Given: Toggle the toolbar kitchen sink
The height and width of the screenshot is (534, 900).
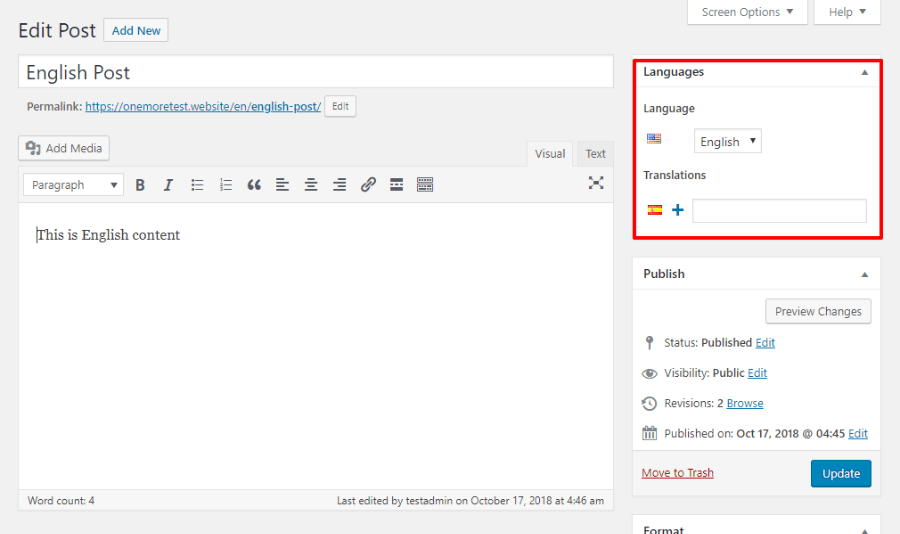Looking at the screenshot, I should tap(425, 185).
